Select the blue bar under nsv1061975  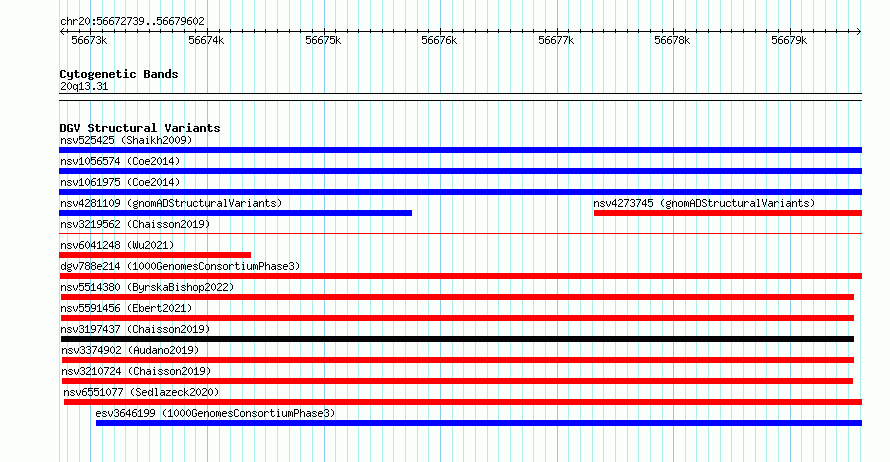click(460, 192)
